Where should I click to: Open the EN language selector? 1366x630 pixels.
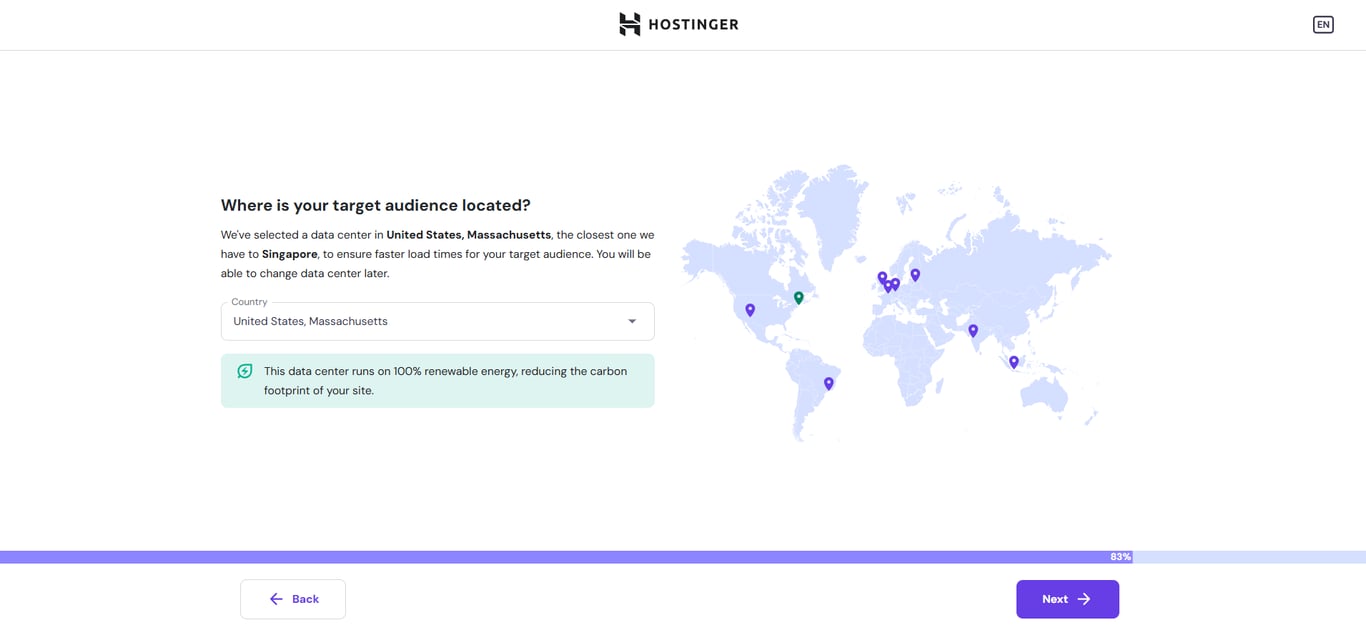click(x=1322, y=24)
